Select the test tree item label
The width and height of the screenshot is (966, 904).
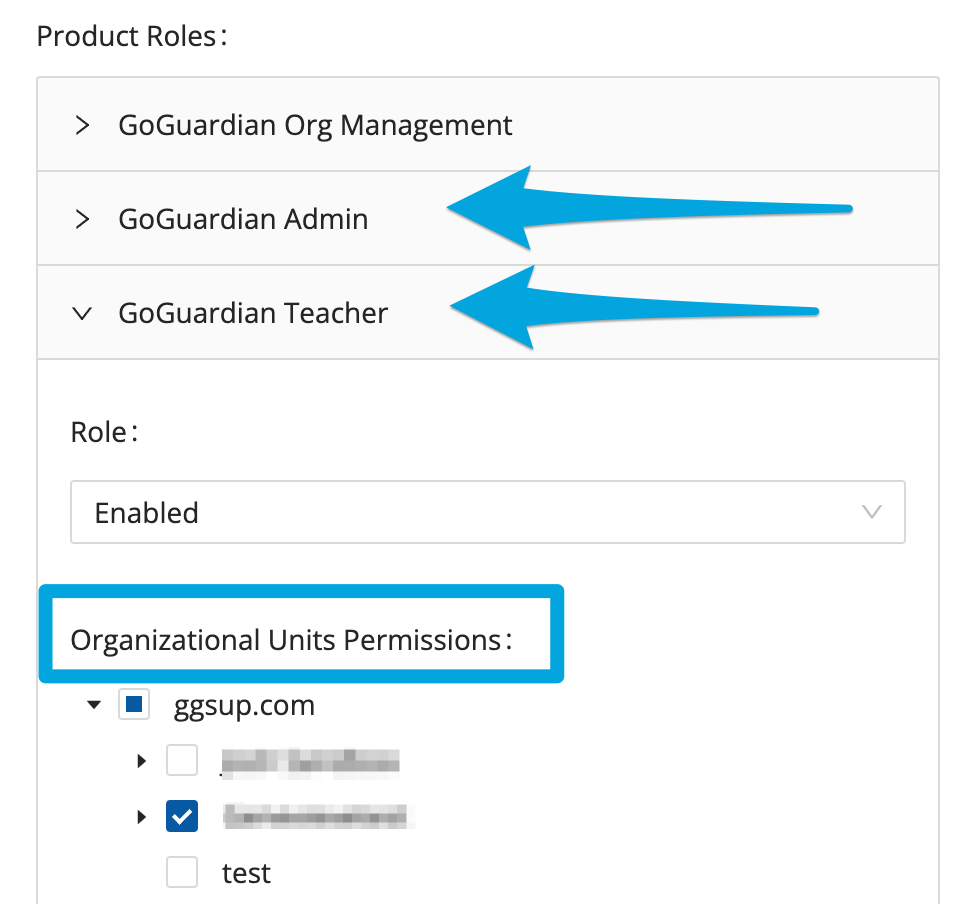pos(246,872)
